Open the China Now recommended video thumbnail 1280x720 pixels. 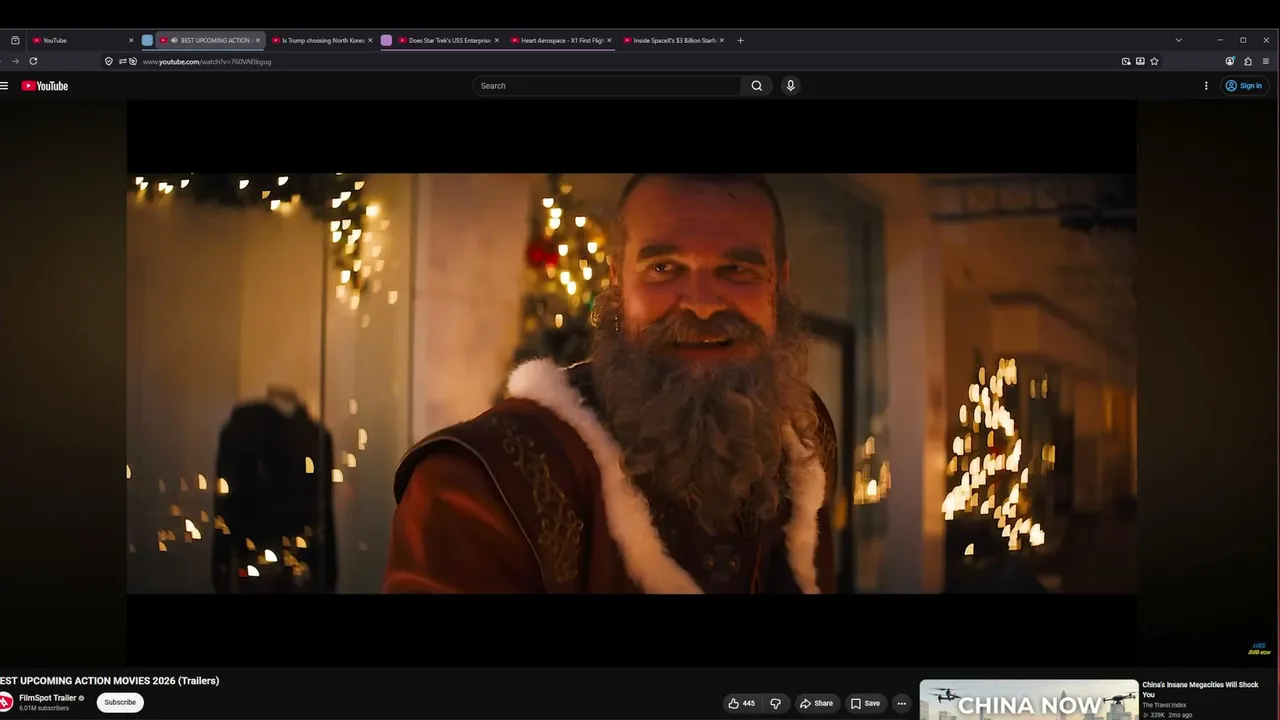[1028, 700]
